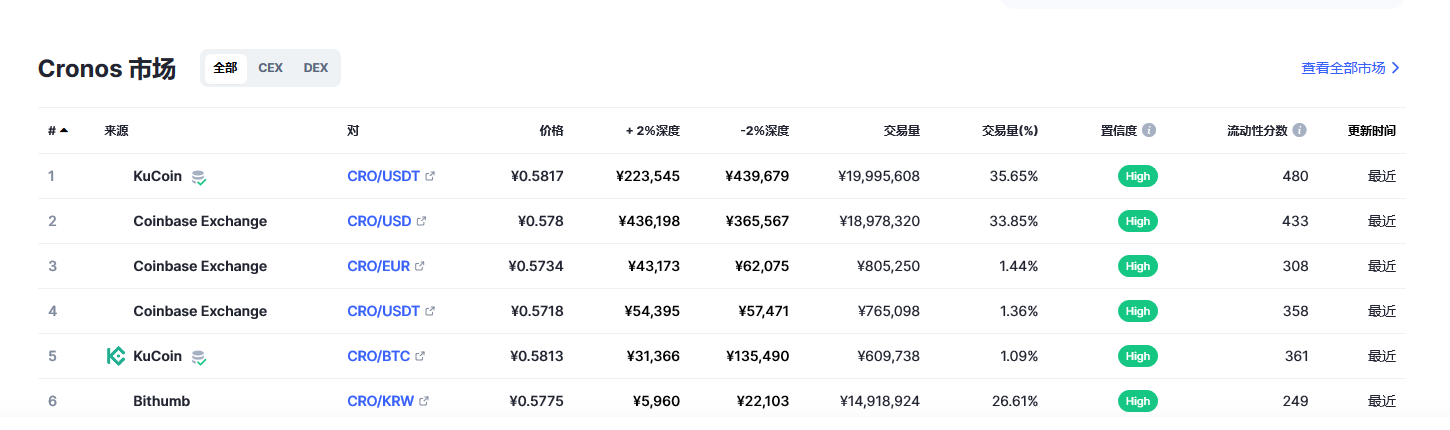Open the external link icon next to CRO/USD
1450x430 pixels.
(421, 221)
